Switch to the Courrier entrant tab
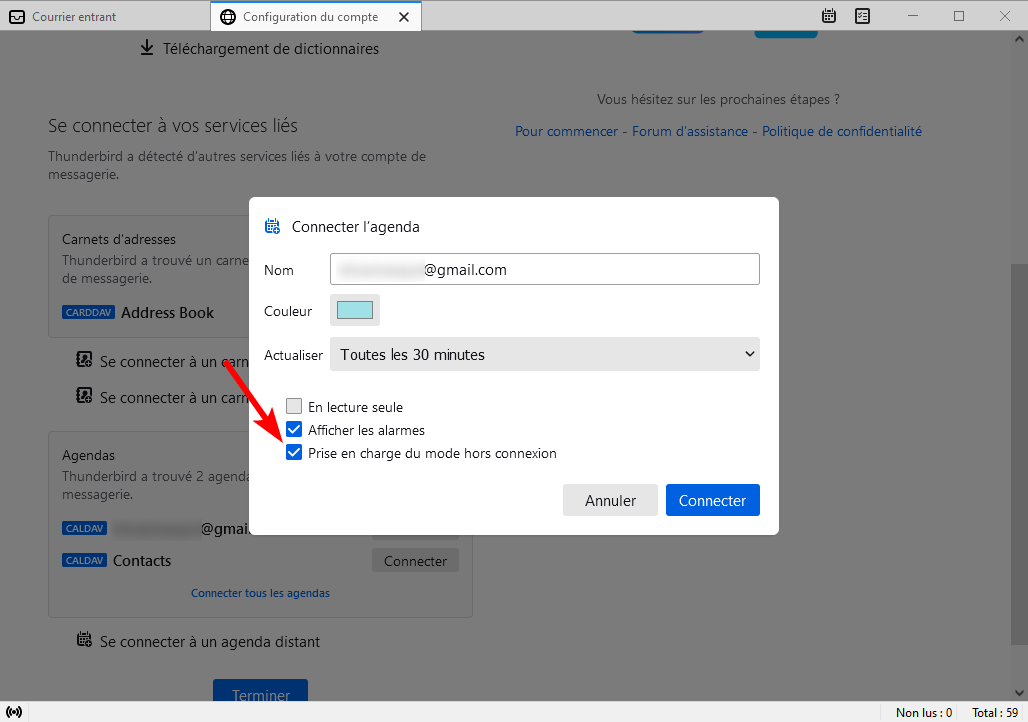 pos(73,17)
